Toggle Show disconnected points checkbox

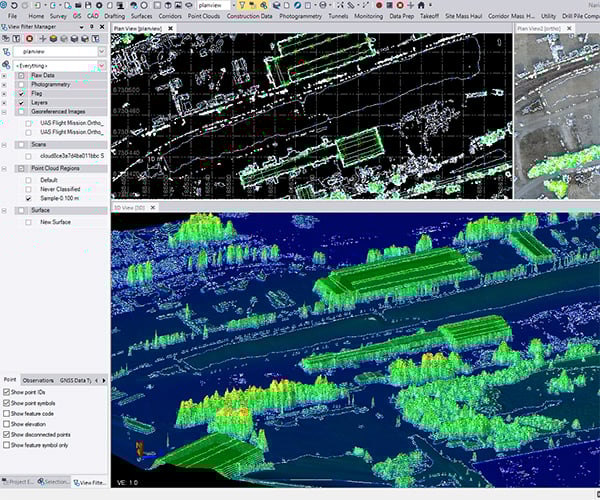pyautogui.click(x=6, y=435)
